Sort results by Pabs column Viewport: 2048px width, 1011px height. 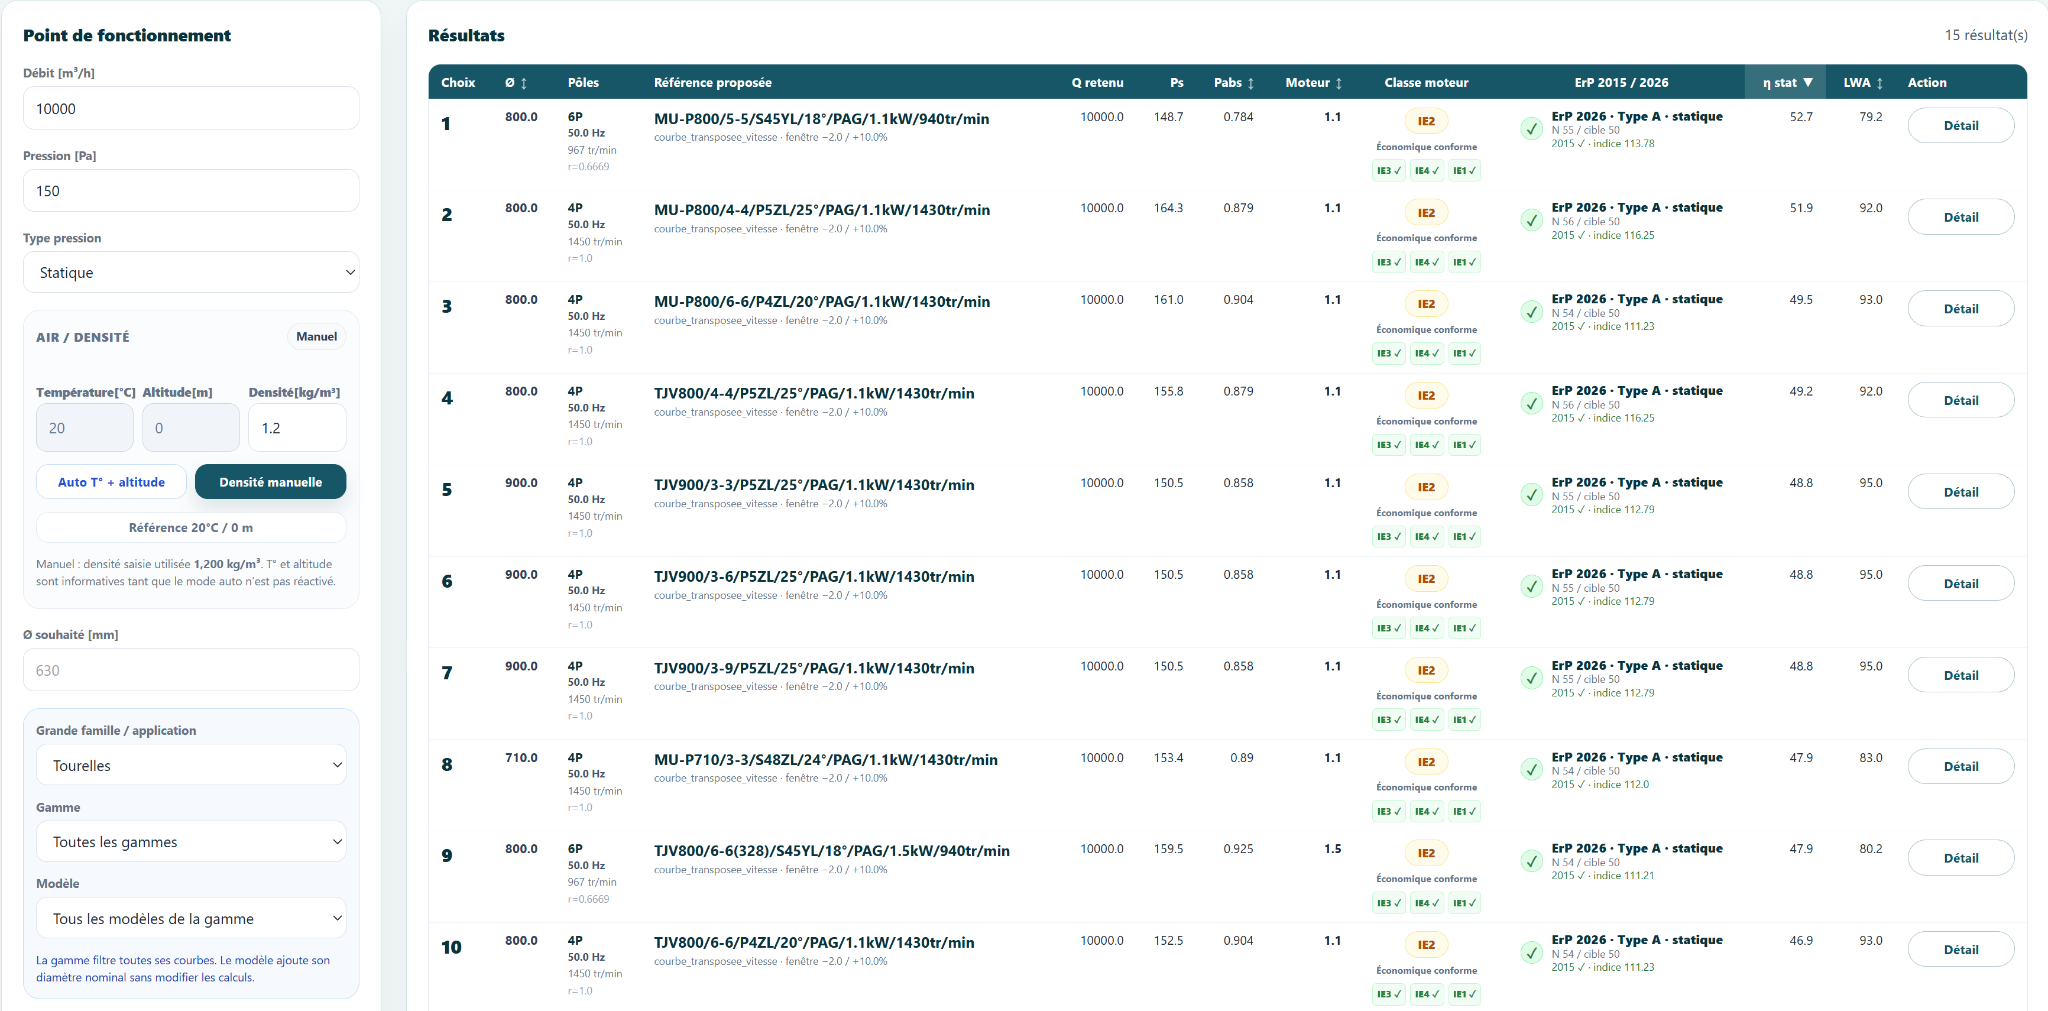pyautogui.click(x=1234, y=83)
